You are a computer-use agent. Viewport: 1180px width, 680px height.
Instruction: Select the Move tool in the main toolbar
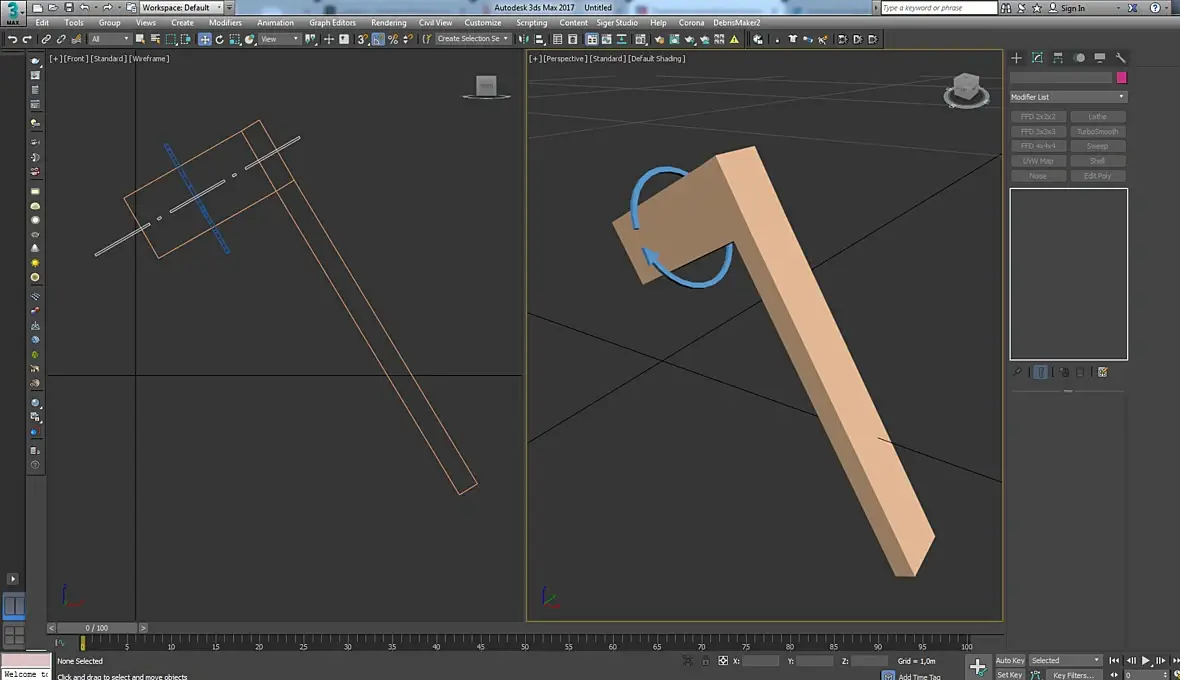[204, 39]
